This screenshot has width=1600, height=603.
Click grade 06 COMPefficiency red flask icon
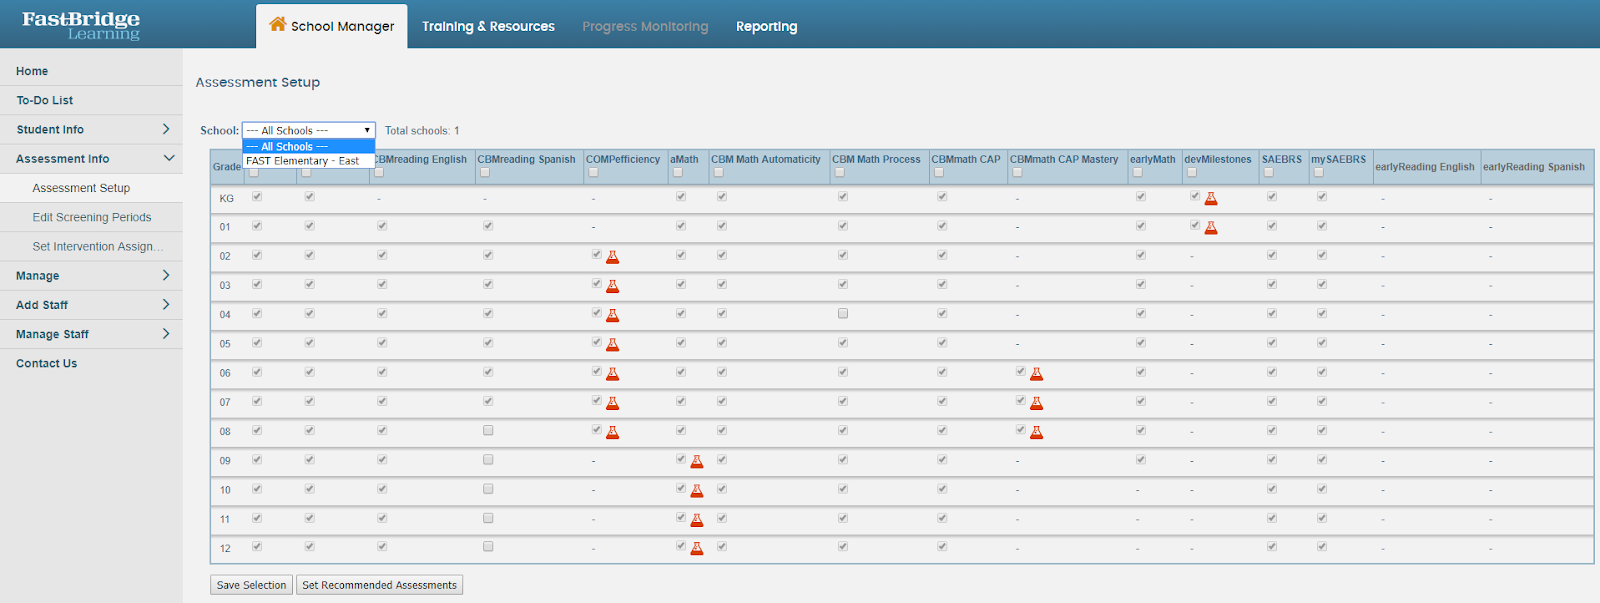click(x=613, y=374)
